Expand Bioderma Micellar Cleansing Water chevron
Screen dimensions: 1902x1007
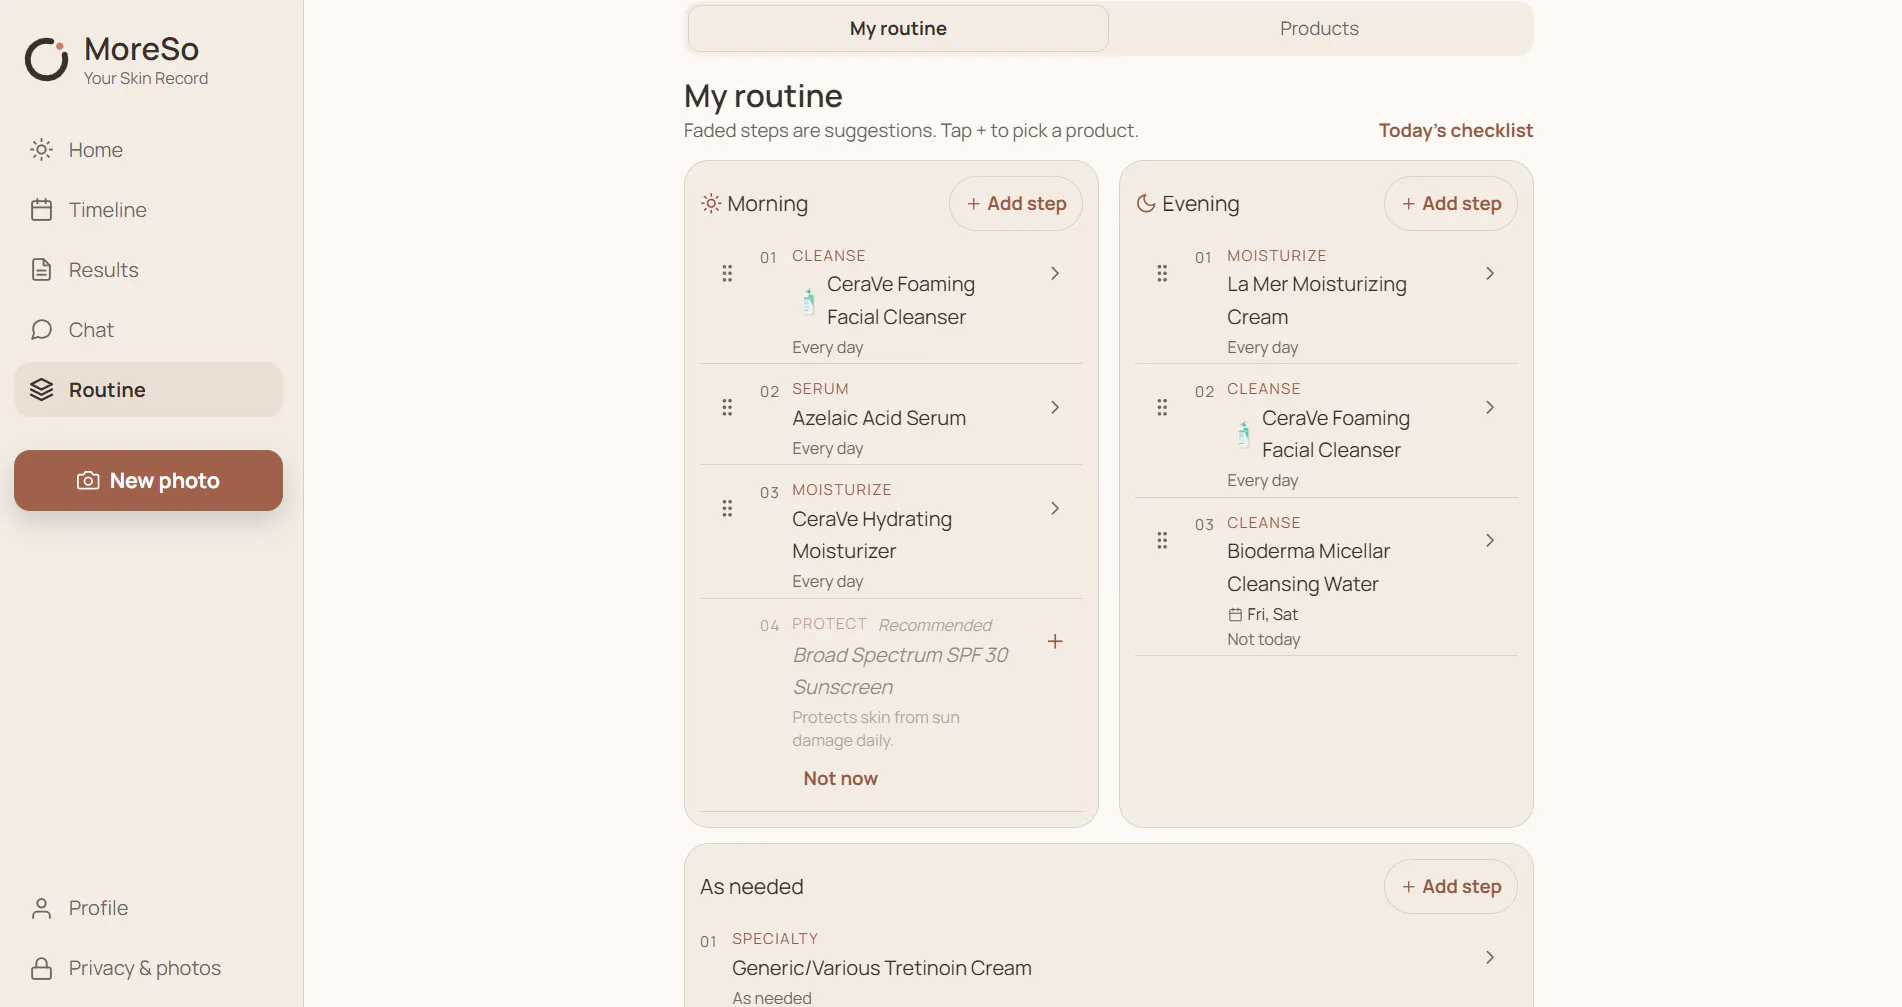(1490, 540)
